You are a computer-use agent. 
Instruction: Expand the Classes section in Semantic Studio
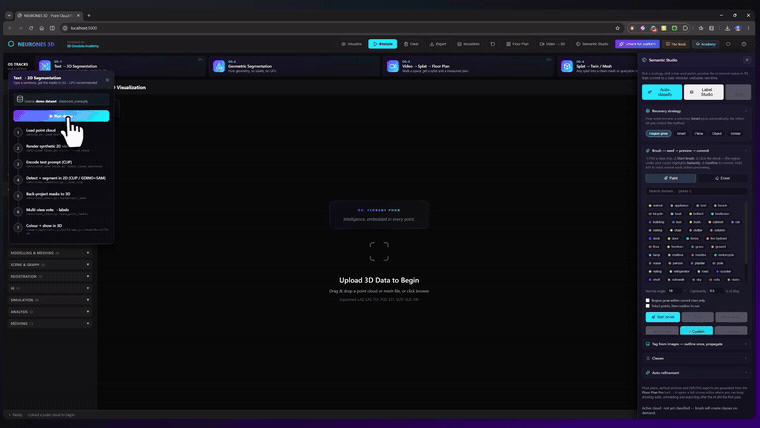click(x=696, y=358)
